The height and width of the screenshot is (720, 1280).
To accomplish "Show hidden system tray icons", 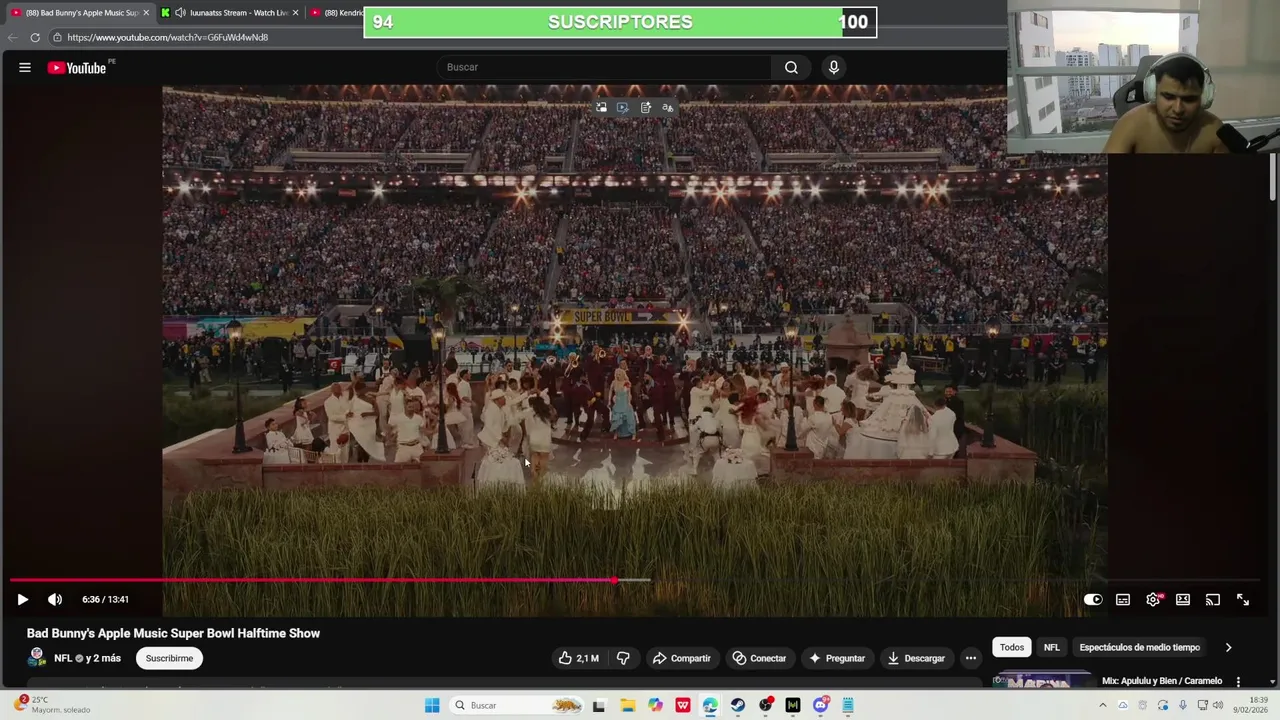I will coord(1103,705).
